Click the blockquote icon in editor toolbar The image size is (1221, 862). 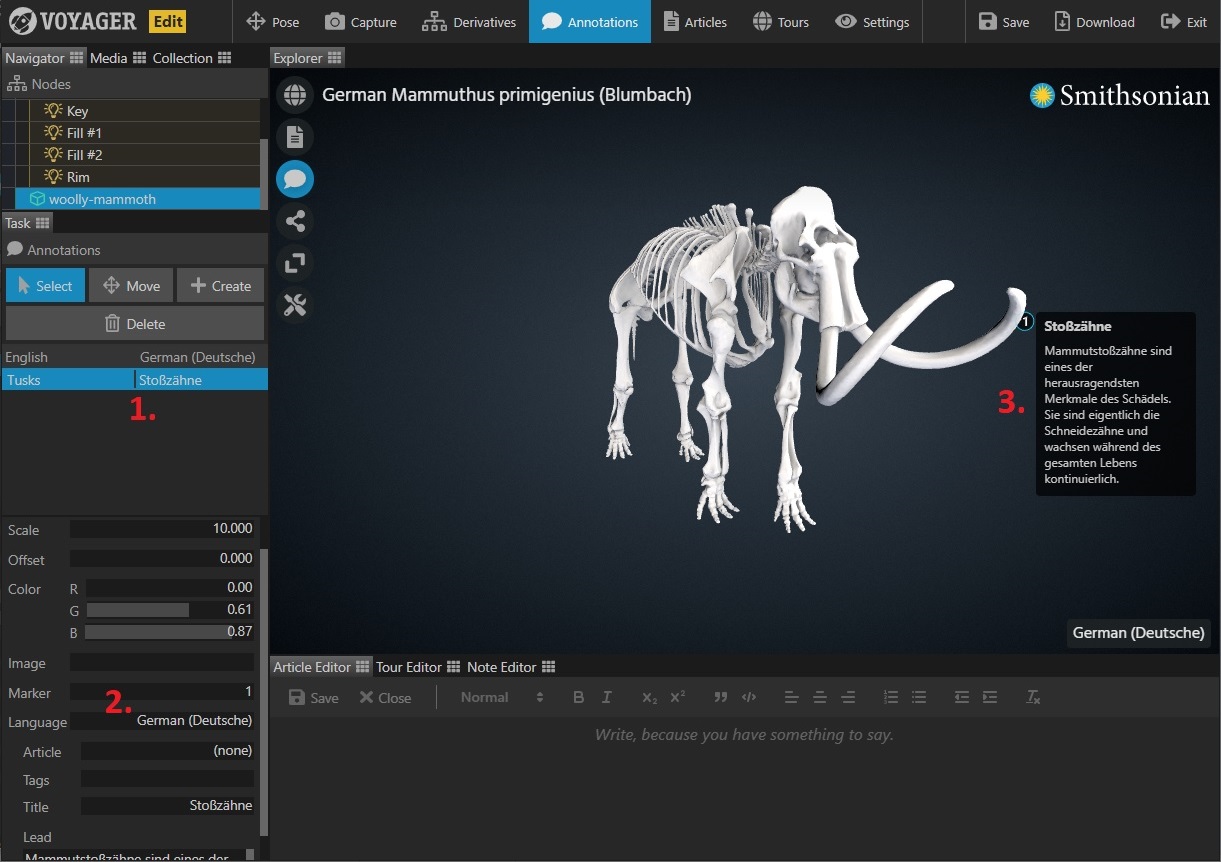click(x=720, y=697)
